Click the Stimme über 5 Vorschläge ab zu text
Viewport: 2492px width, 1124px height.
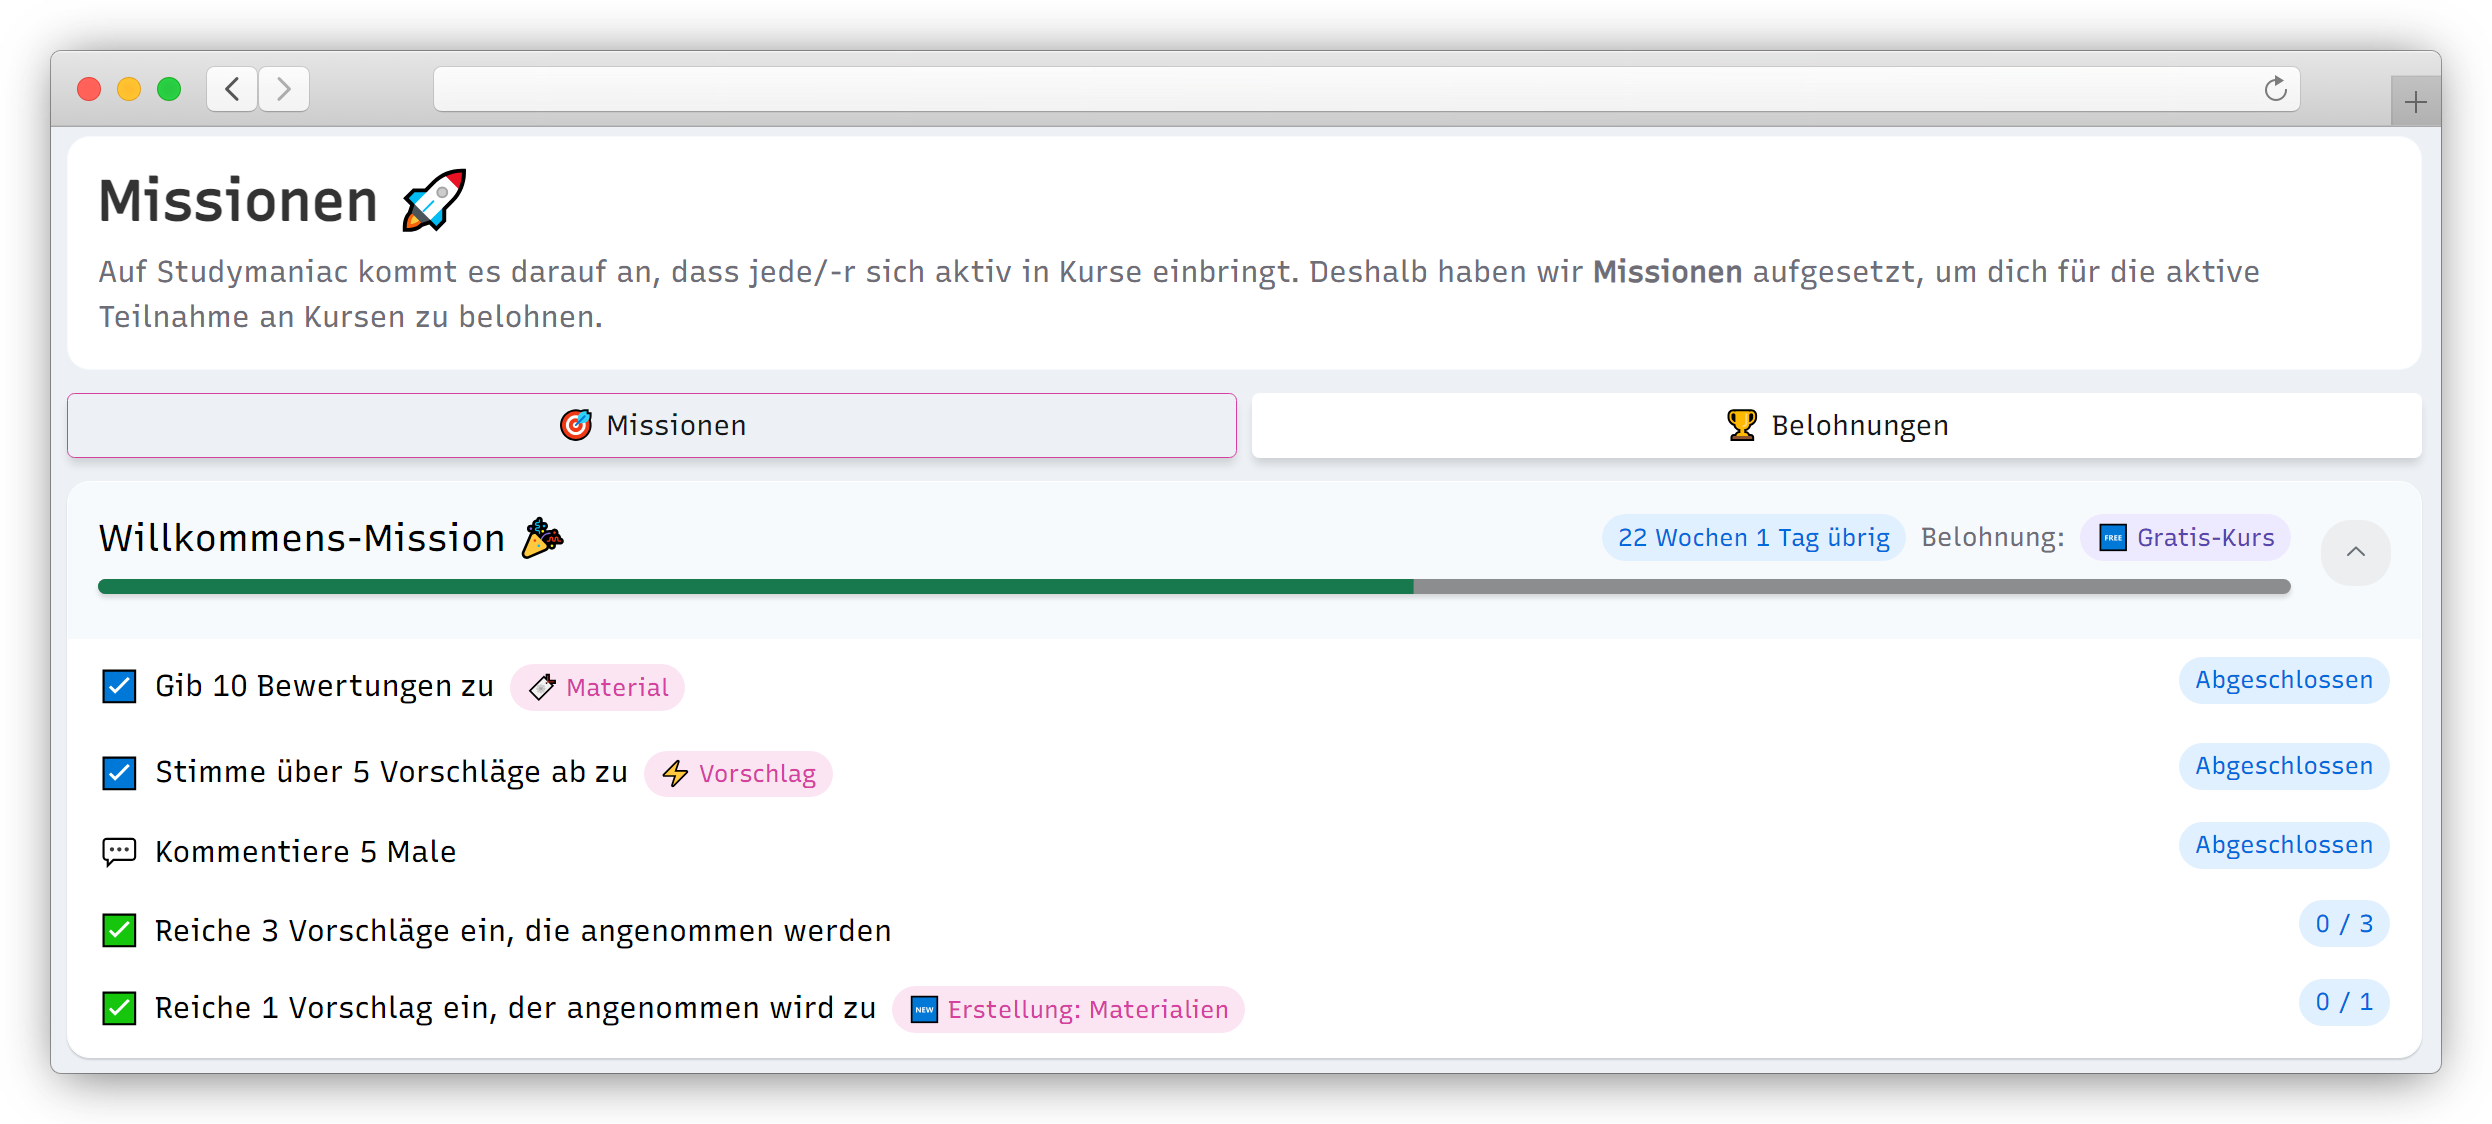coord(391,772)
